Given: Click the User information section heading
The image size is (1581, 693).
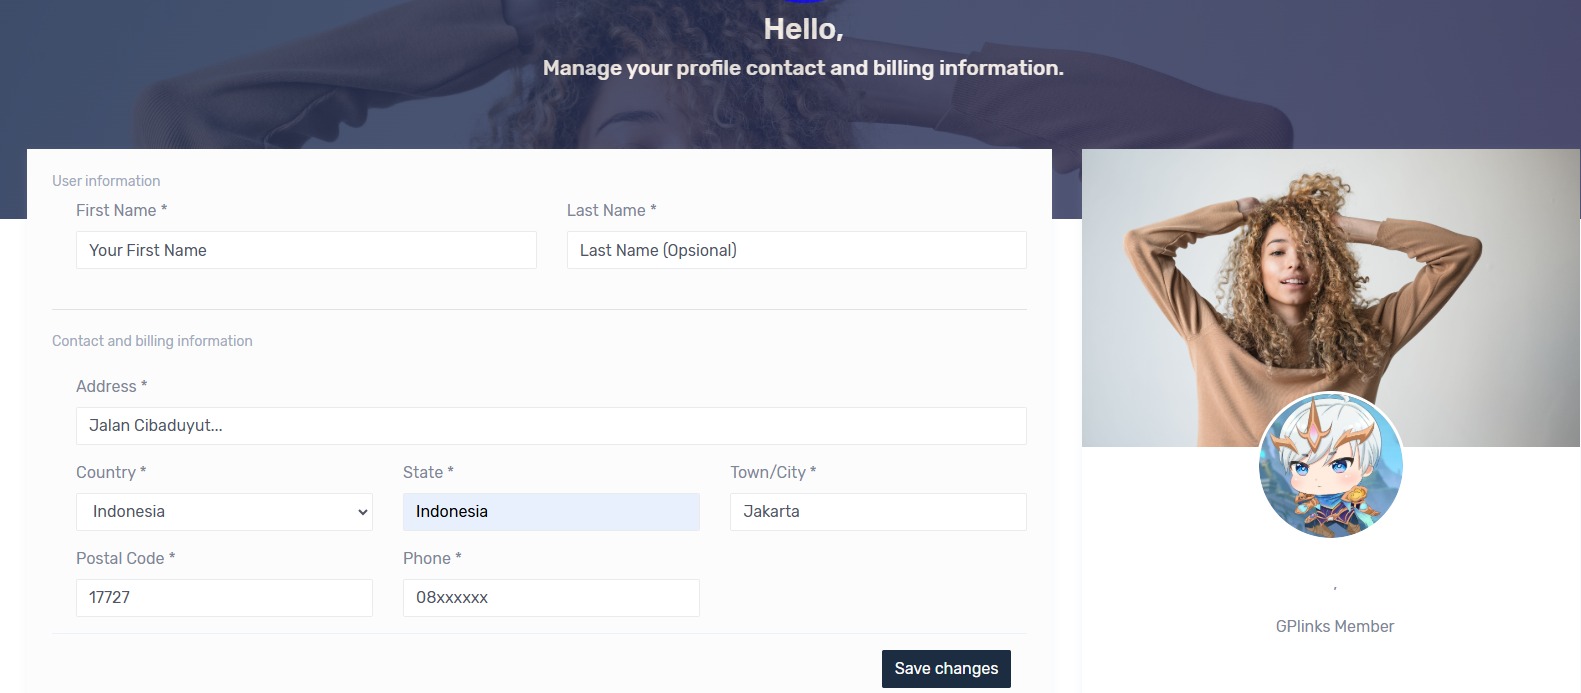Looking at the screenshot, I should 106,181.
